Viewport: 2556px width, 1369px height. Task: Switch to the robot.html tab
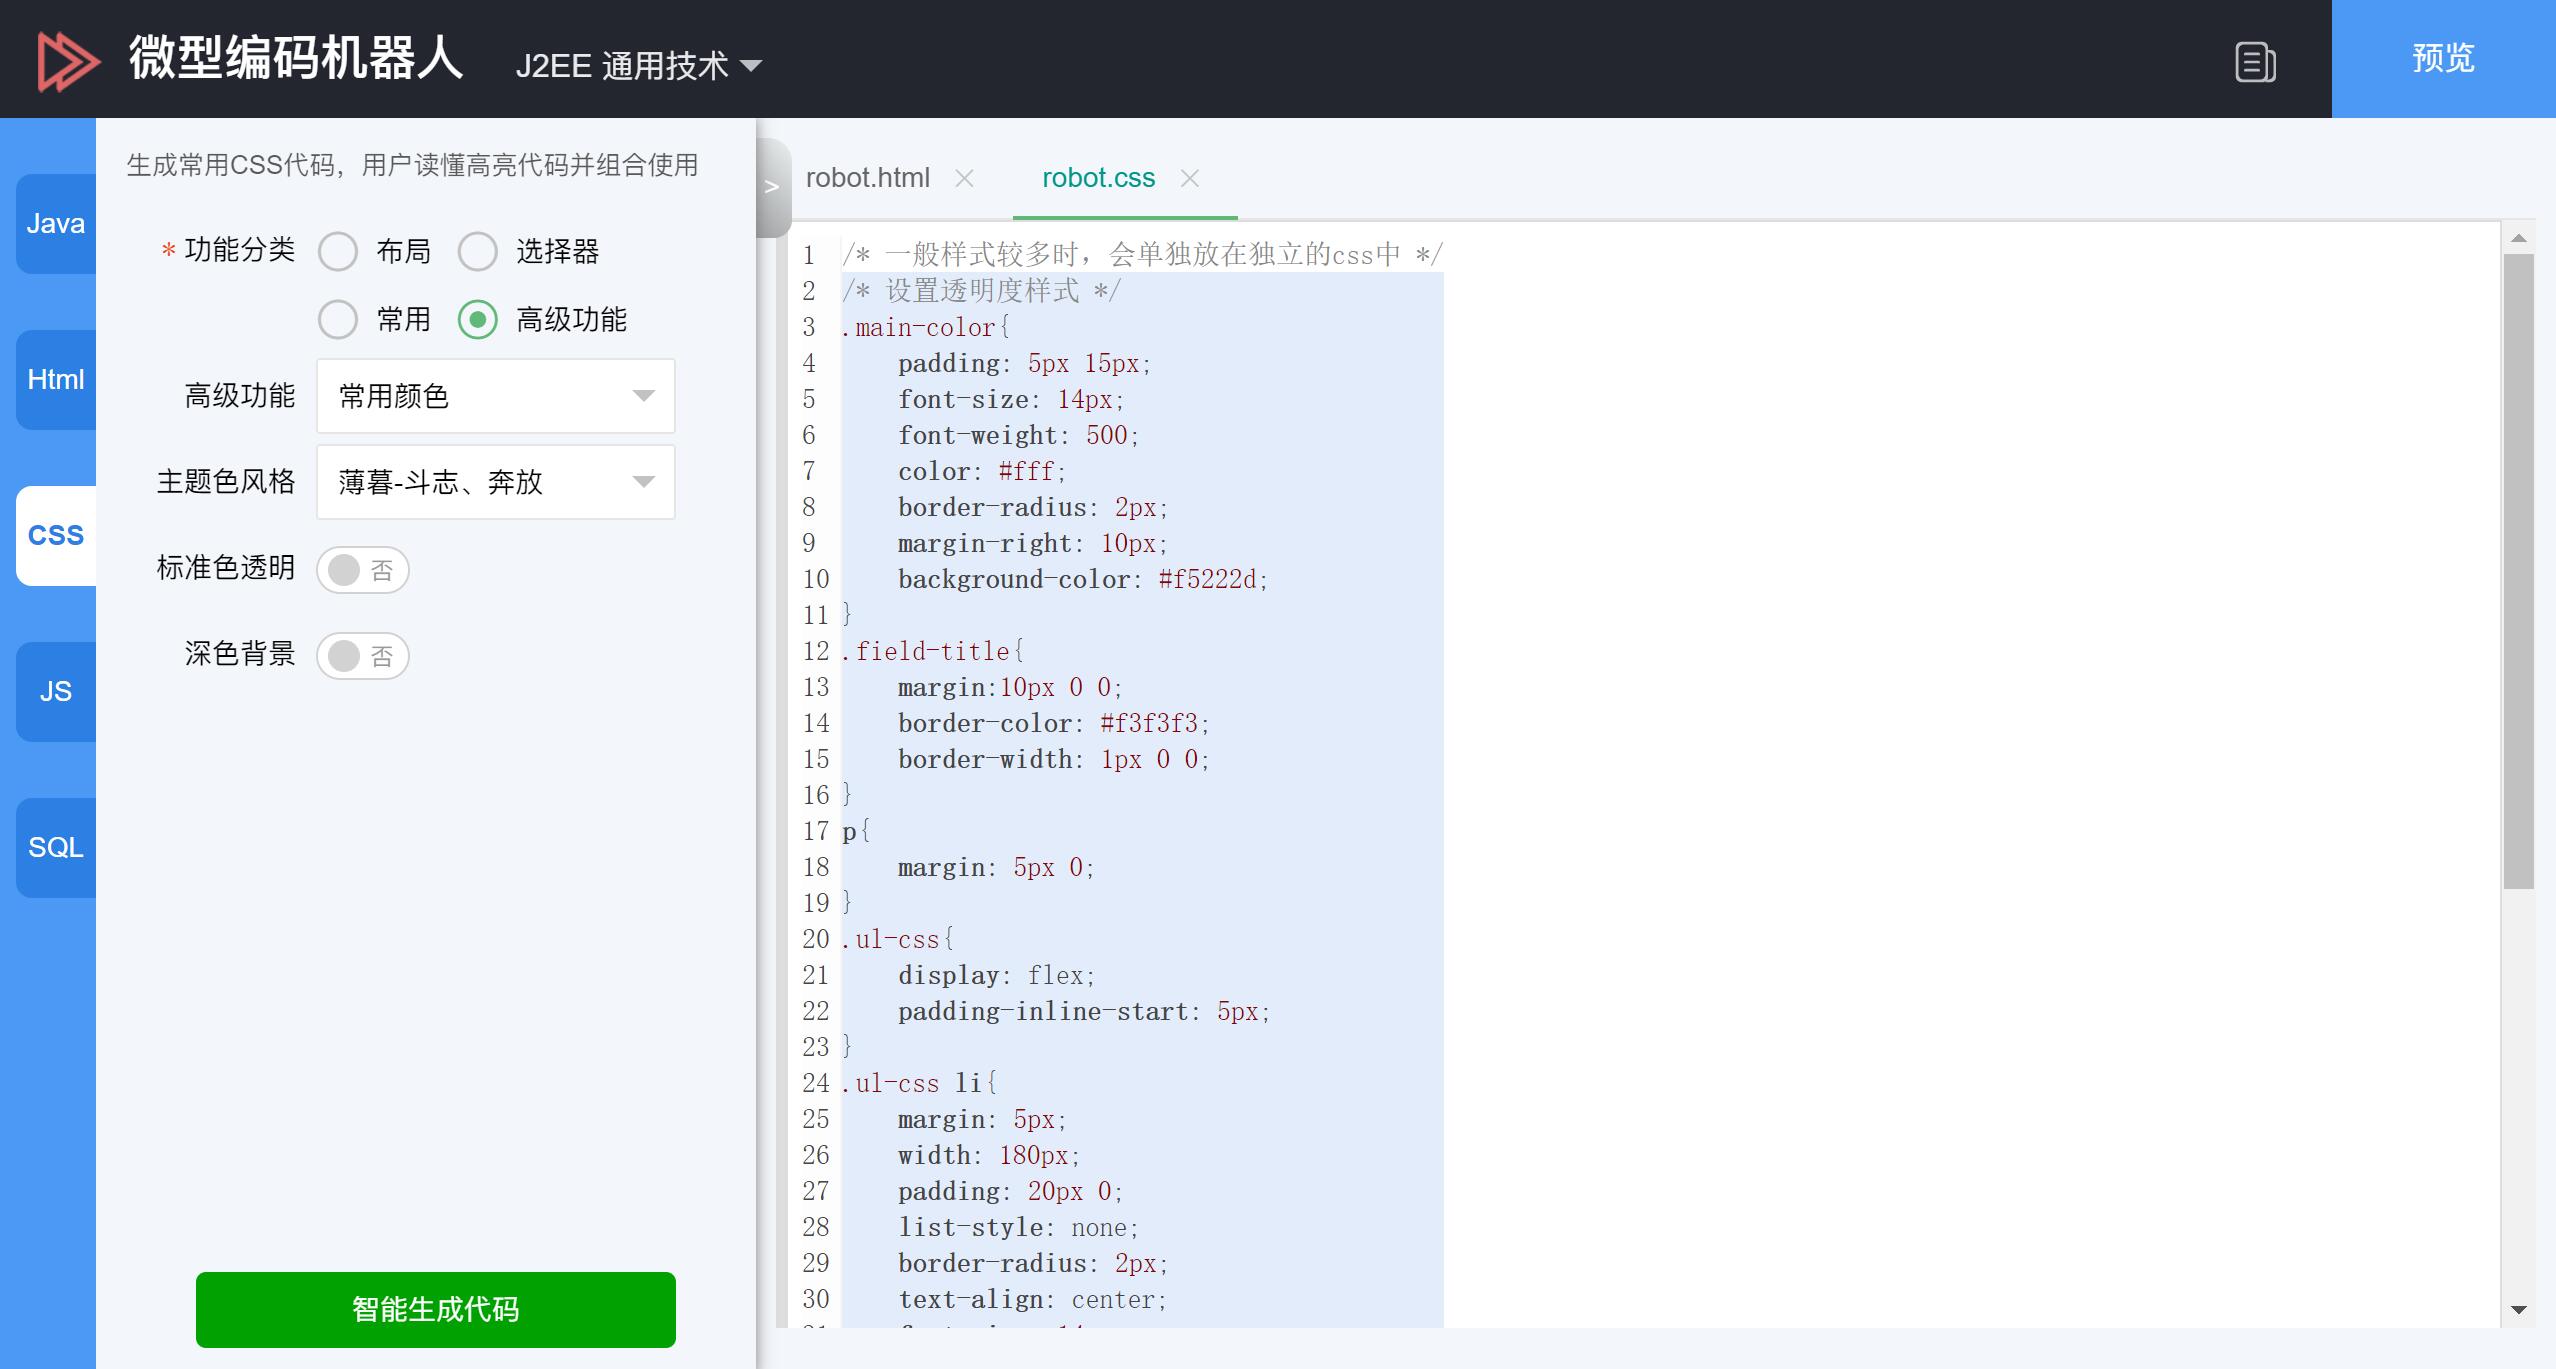pos(867,178)
